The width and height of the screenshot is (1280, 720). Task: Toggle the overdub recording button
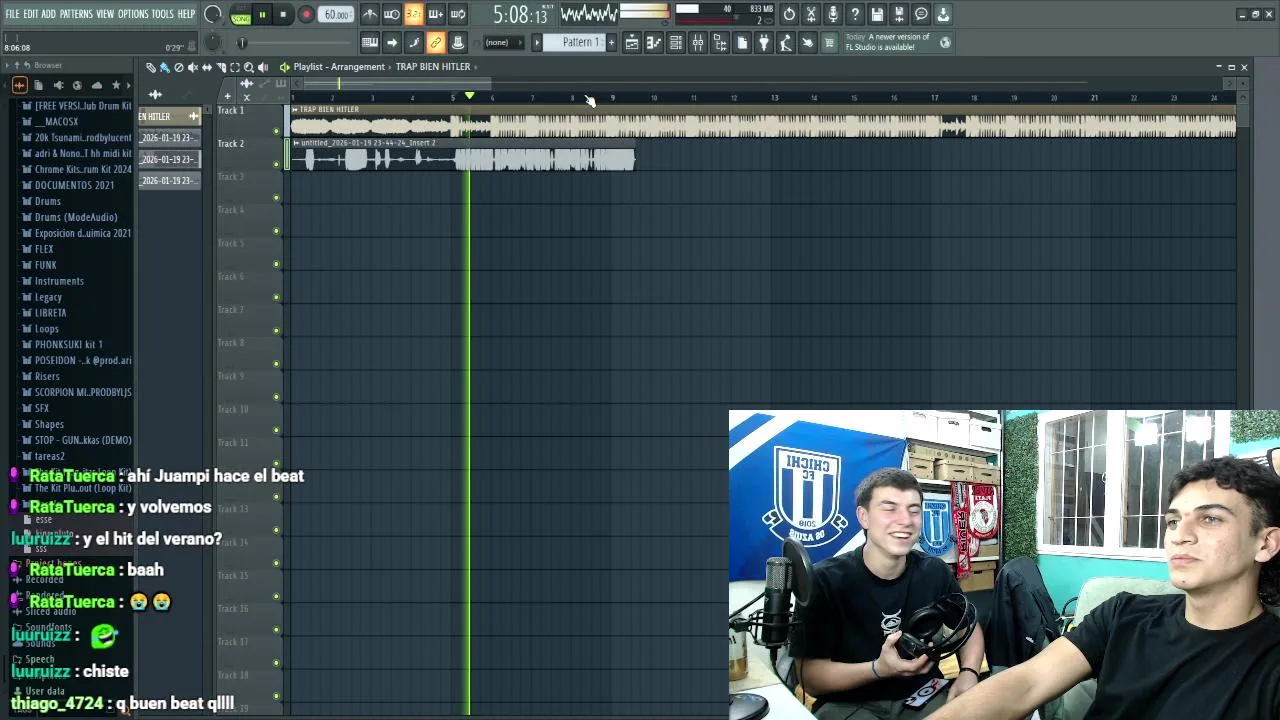coord(435,14)
